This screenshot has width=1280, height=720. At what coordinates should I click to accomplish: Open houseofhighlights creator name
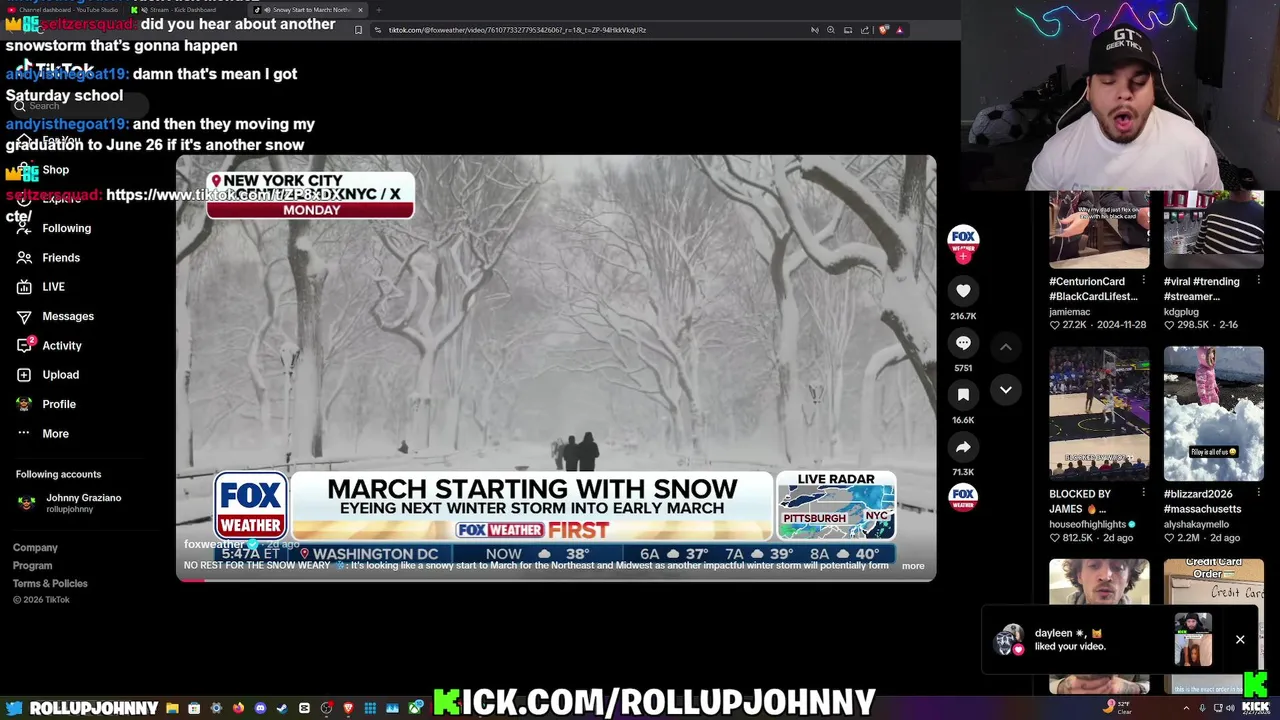tap(1087, 524)
